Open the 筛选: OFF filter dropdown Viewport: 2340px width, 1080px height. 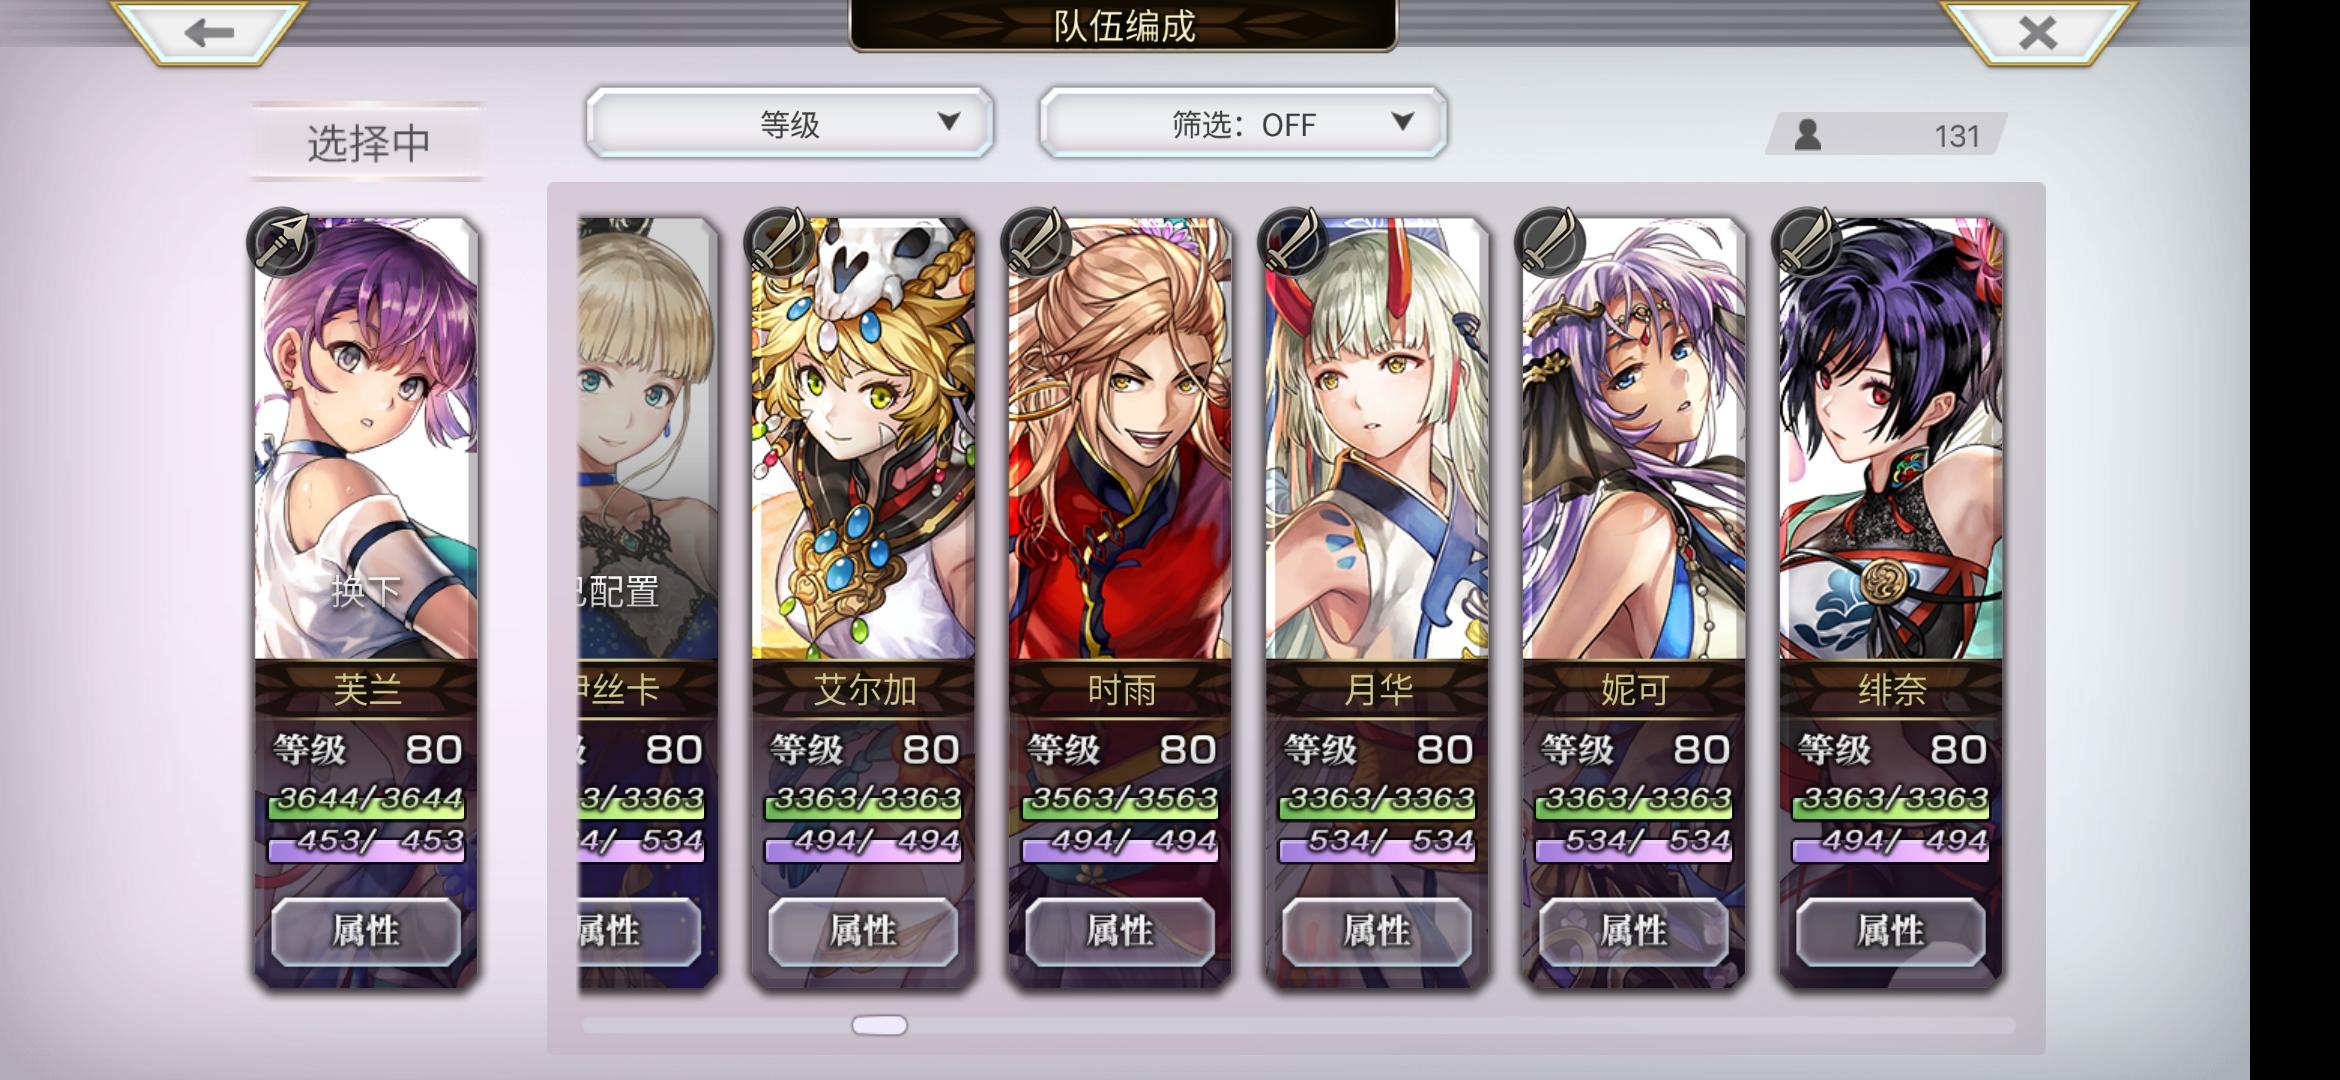tap(1243, 123)
